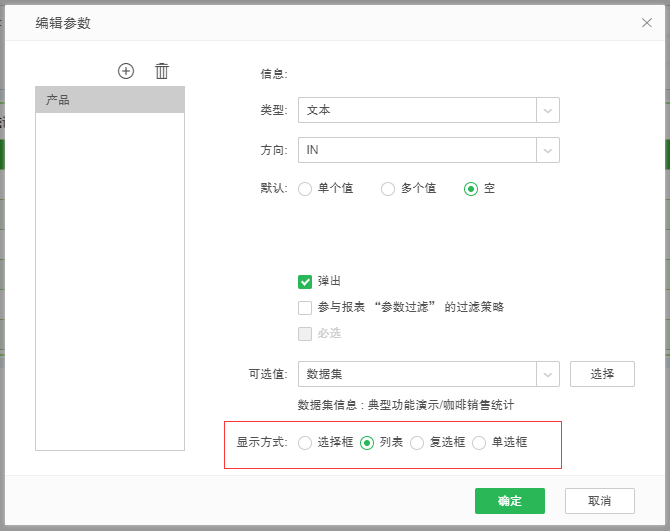670x531 pixels.
Task: Choose 列表 as the display mode
Action: point(367,442)
